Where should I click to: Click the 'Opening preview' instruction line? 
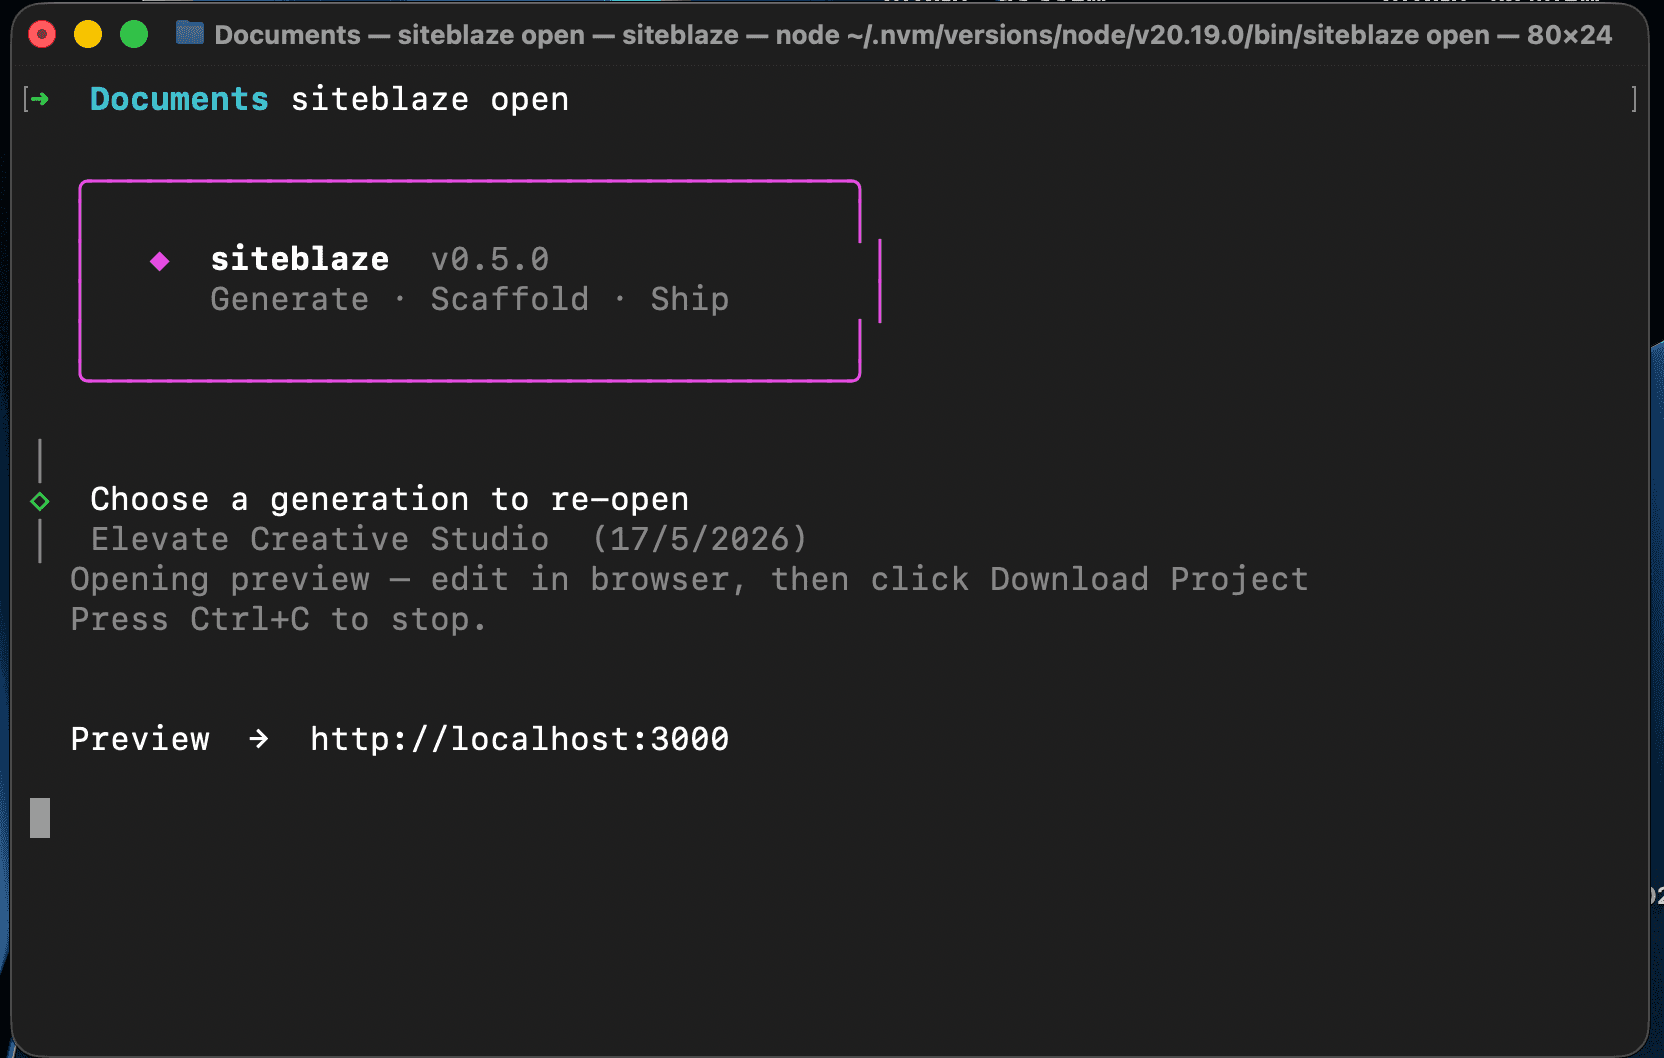click(x=690, y=579)
